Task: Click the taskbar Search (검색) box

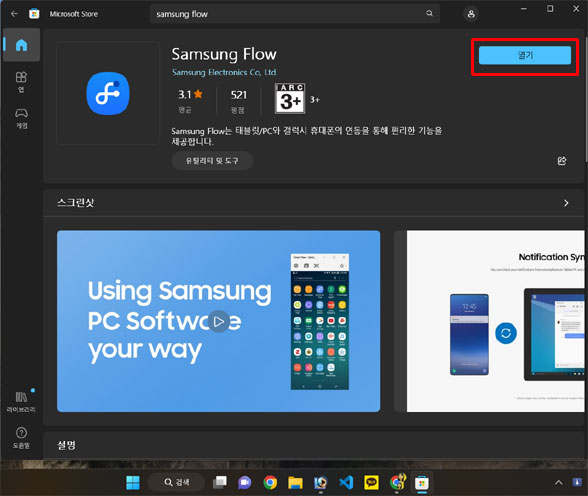Action: coord(177,482)
